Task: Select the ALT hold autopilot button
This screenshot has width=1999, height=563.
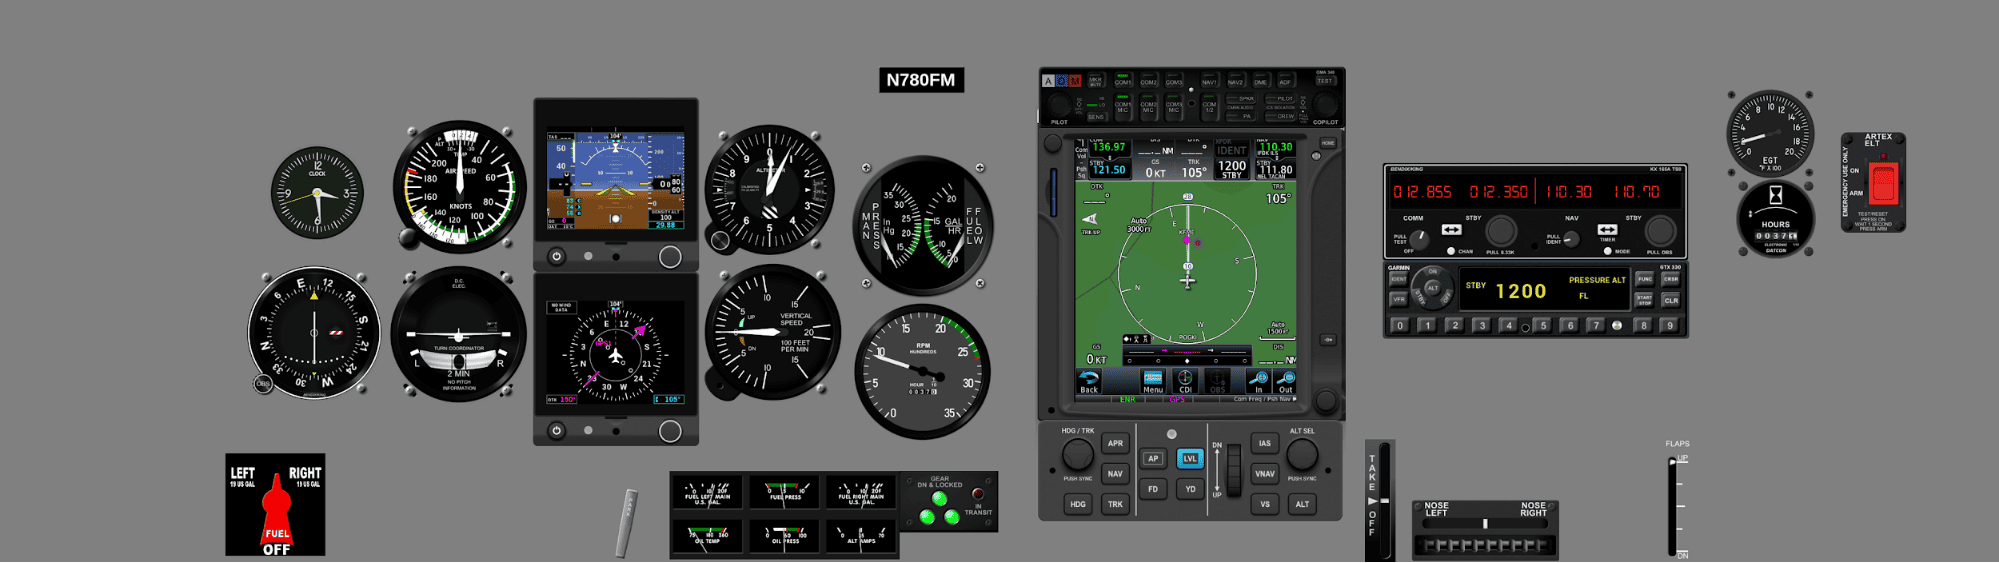Action: pyautogui.click(x=1302, y=504)
